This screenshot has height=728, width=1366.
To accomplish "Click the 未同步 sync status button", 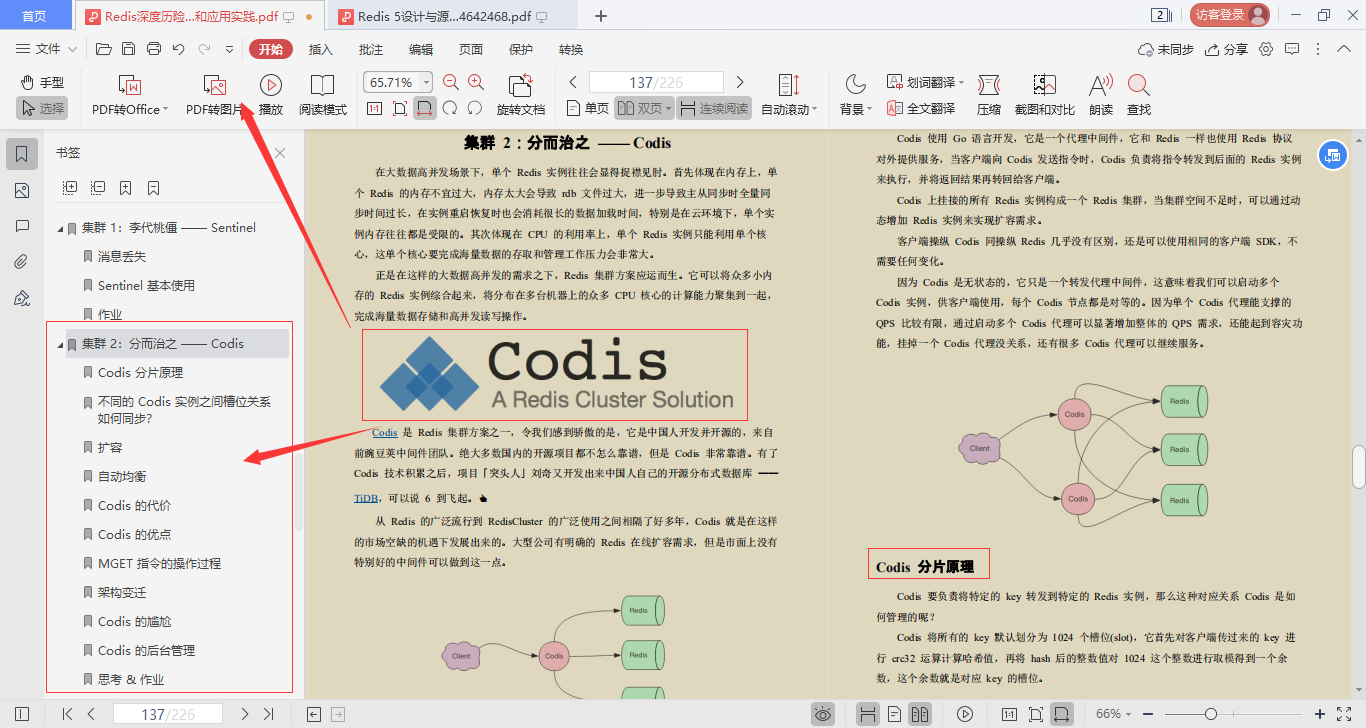I will pos(1166,49).
